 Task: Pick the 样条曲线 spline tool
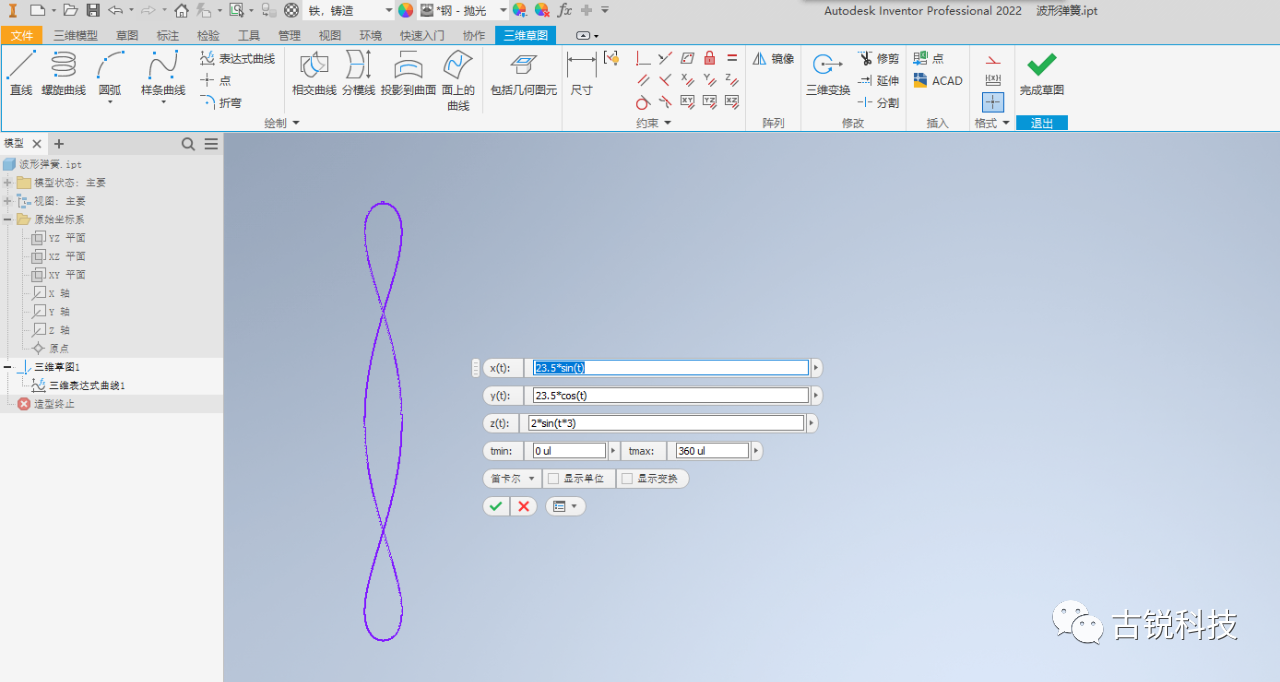coord(163,75)
